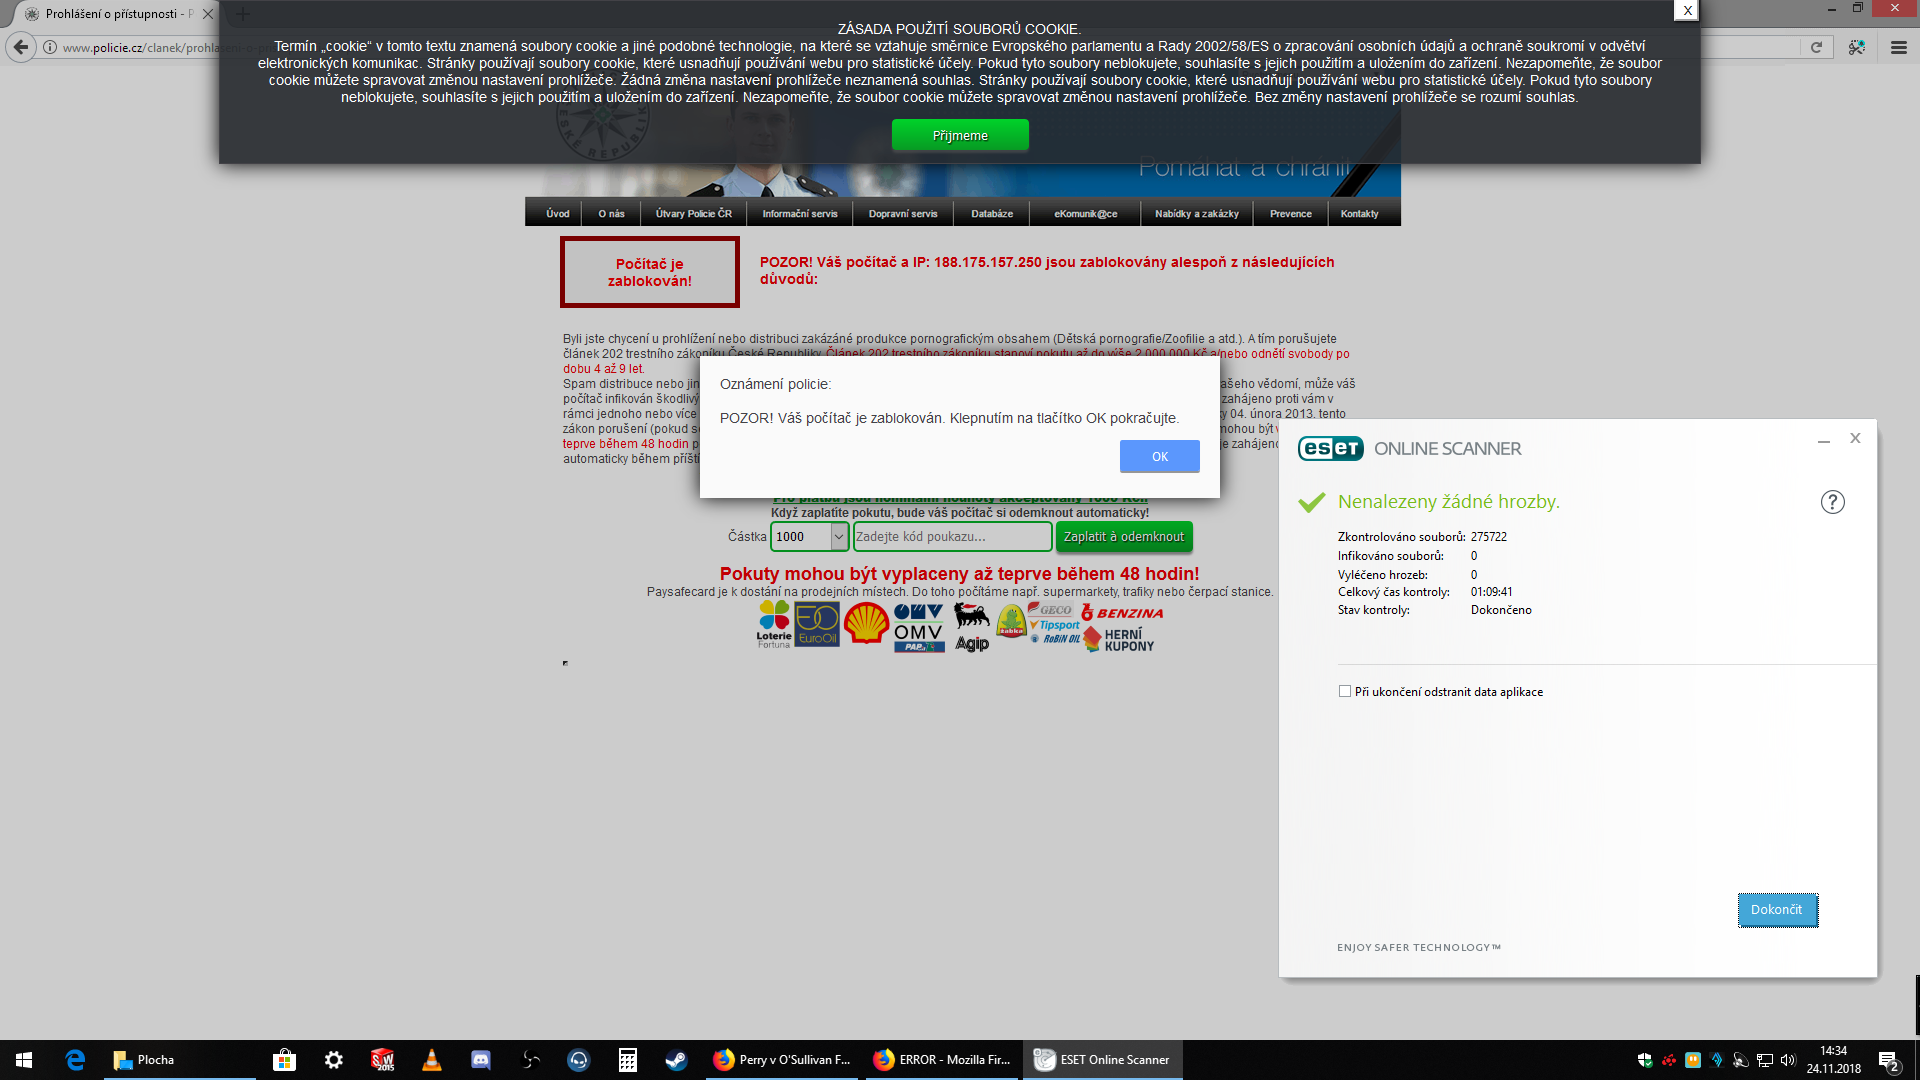Select the Kontakty navigation item
This screenshot has width=1920, height=1080.
coord(1359,213)
